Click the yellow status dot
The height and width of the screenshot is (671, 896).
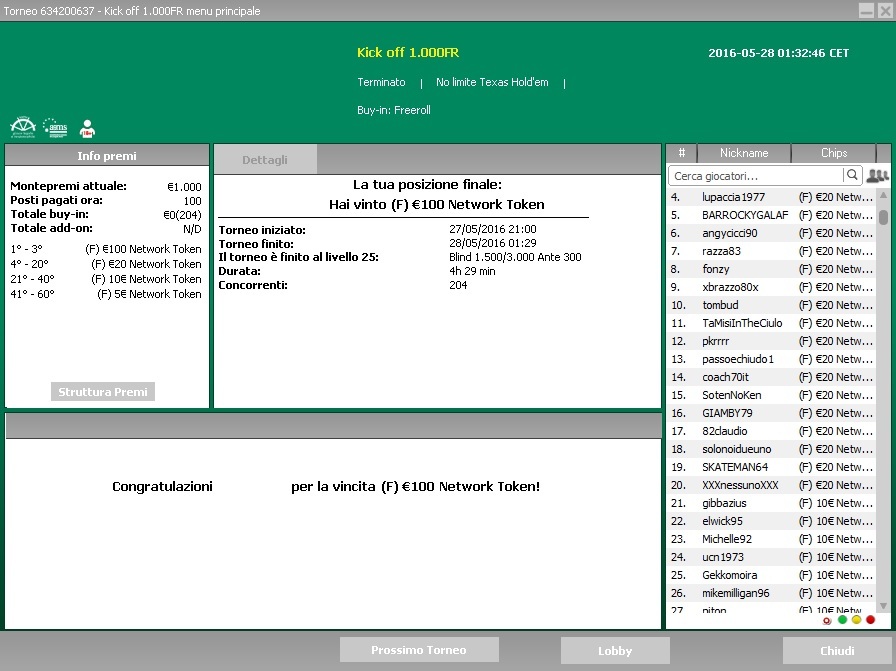856,620
